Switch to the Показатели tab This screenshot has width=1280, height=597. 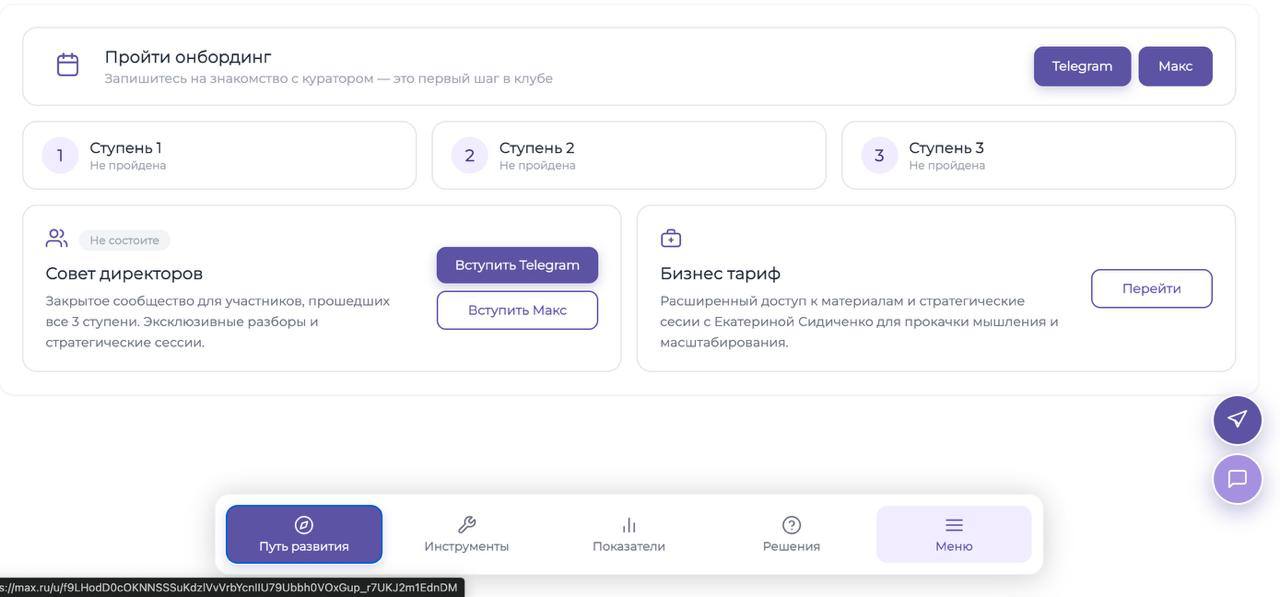629,534
